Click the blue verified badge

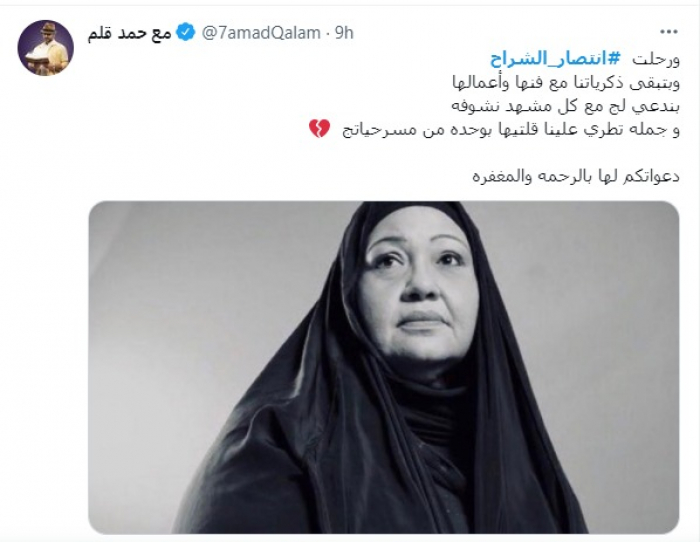[186, 33]
